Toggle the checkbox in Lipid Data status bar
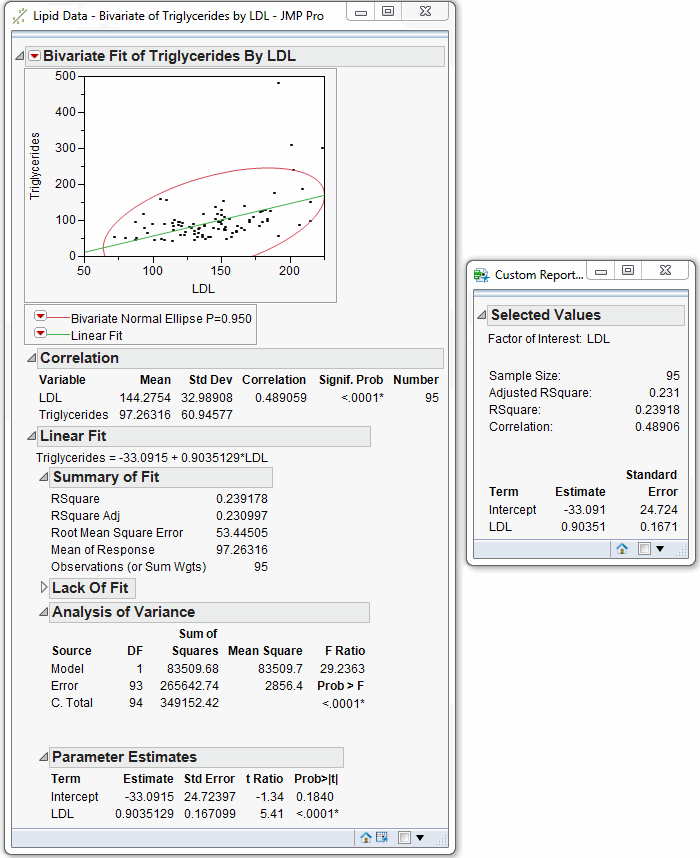This screenshot has width=700, height=858. click(403, 837)
